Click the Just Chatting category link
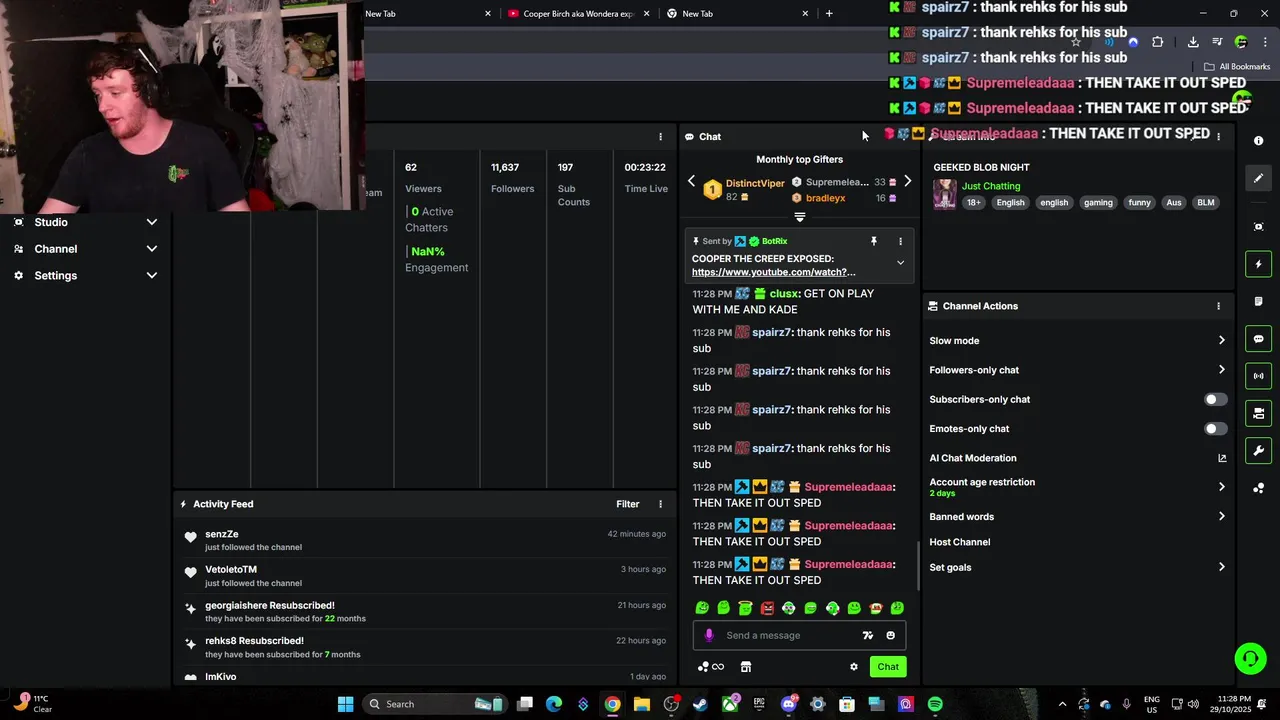1280x720 pixels. point(991,186)
